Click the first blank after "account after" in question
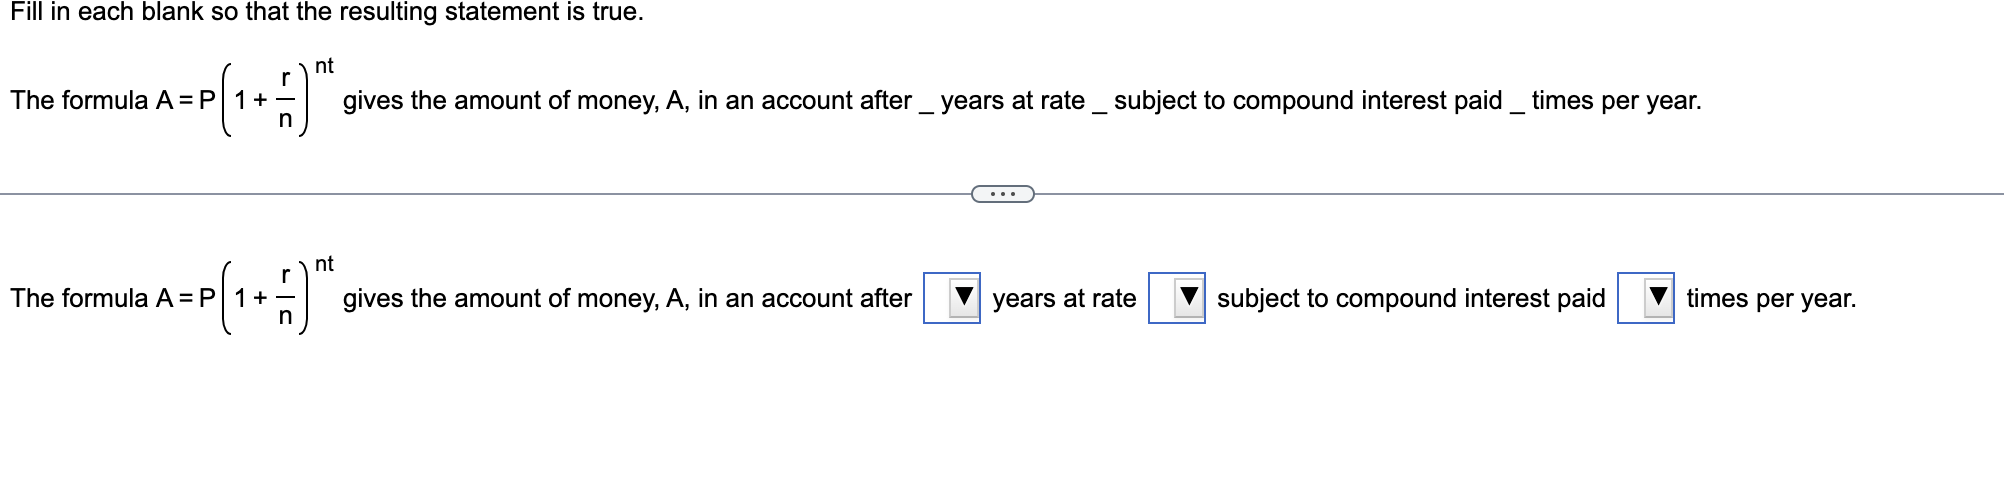The image size is (2004, 504). point(926,110)
